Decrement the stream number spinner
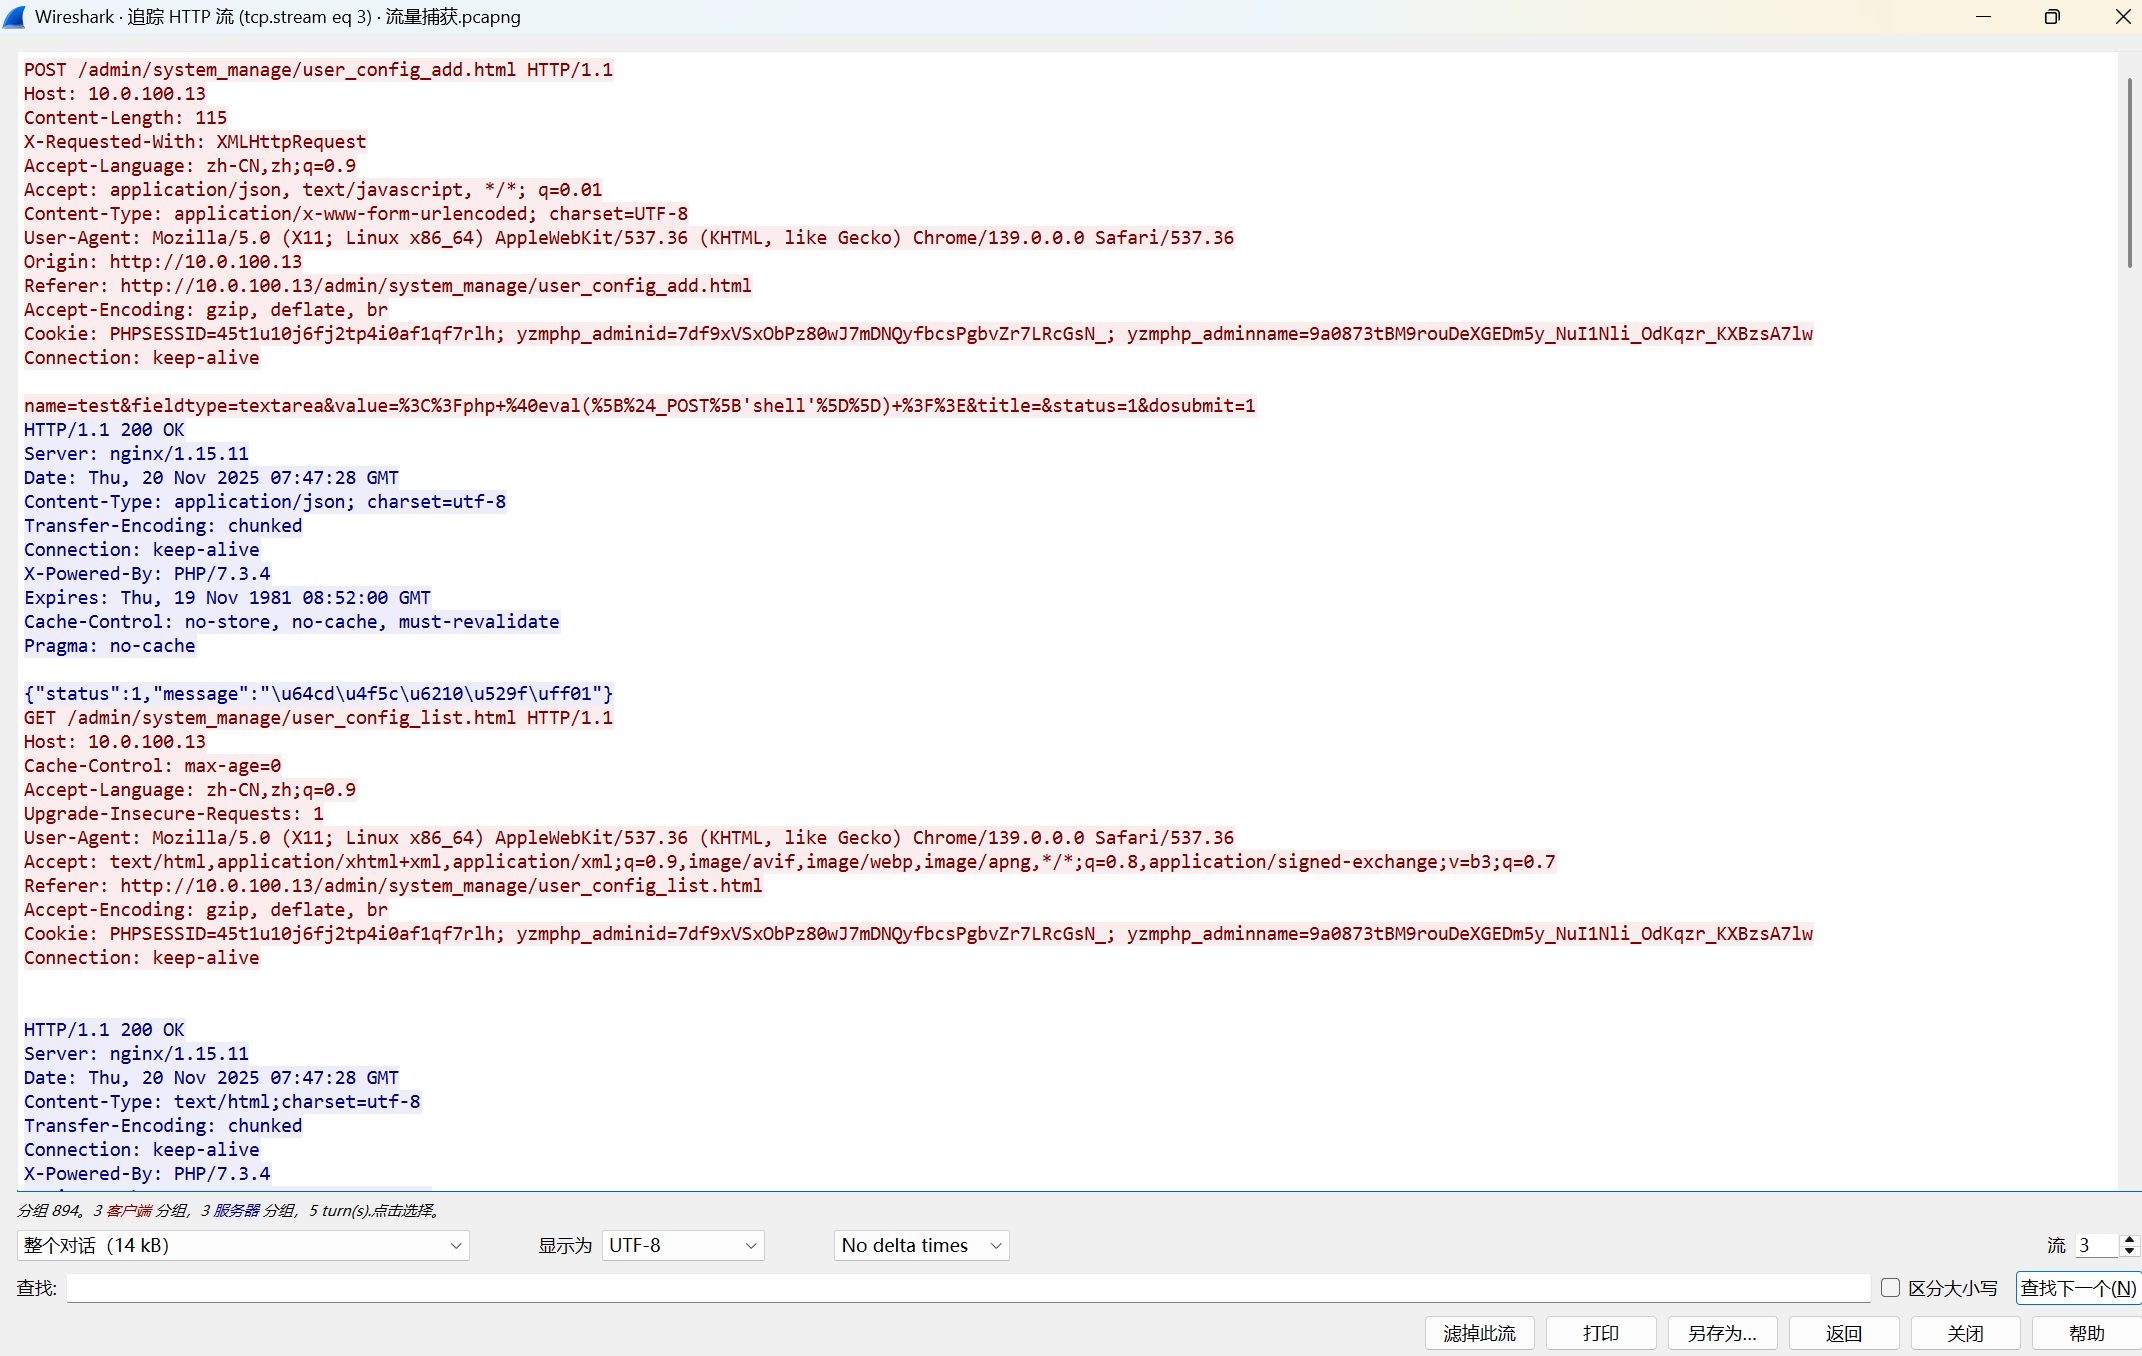 2129,1251
